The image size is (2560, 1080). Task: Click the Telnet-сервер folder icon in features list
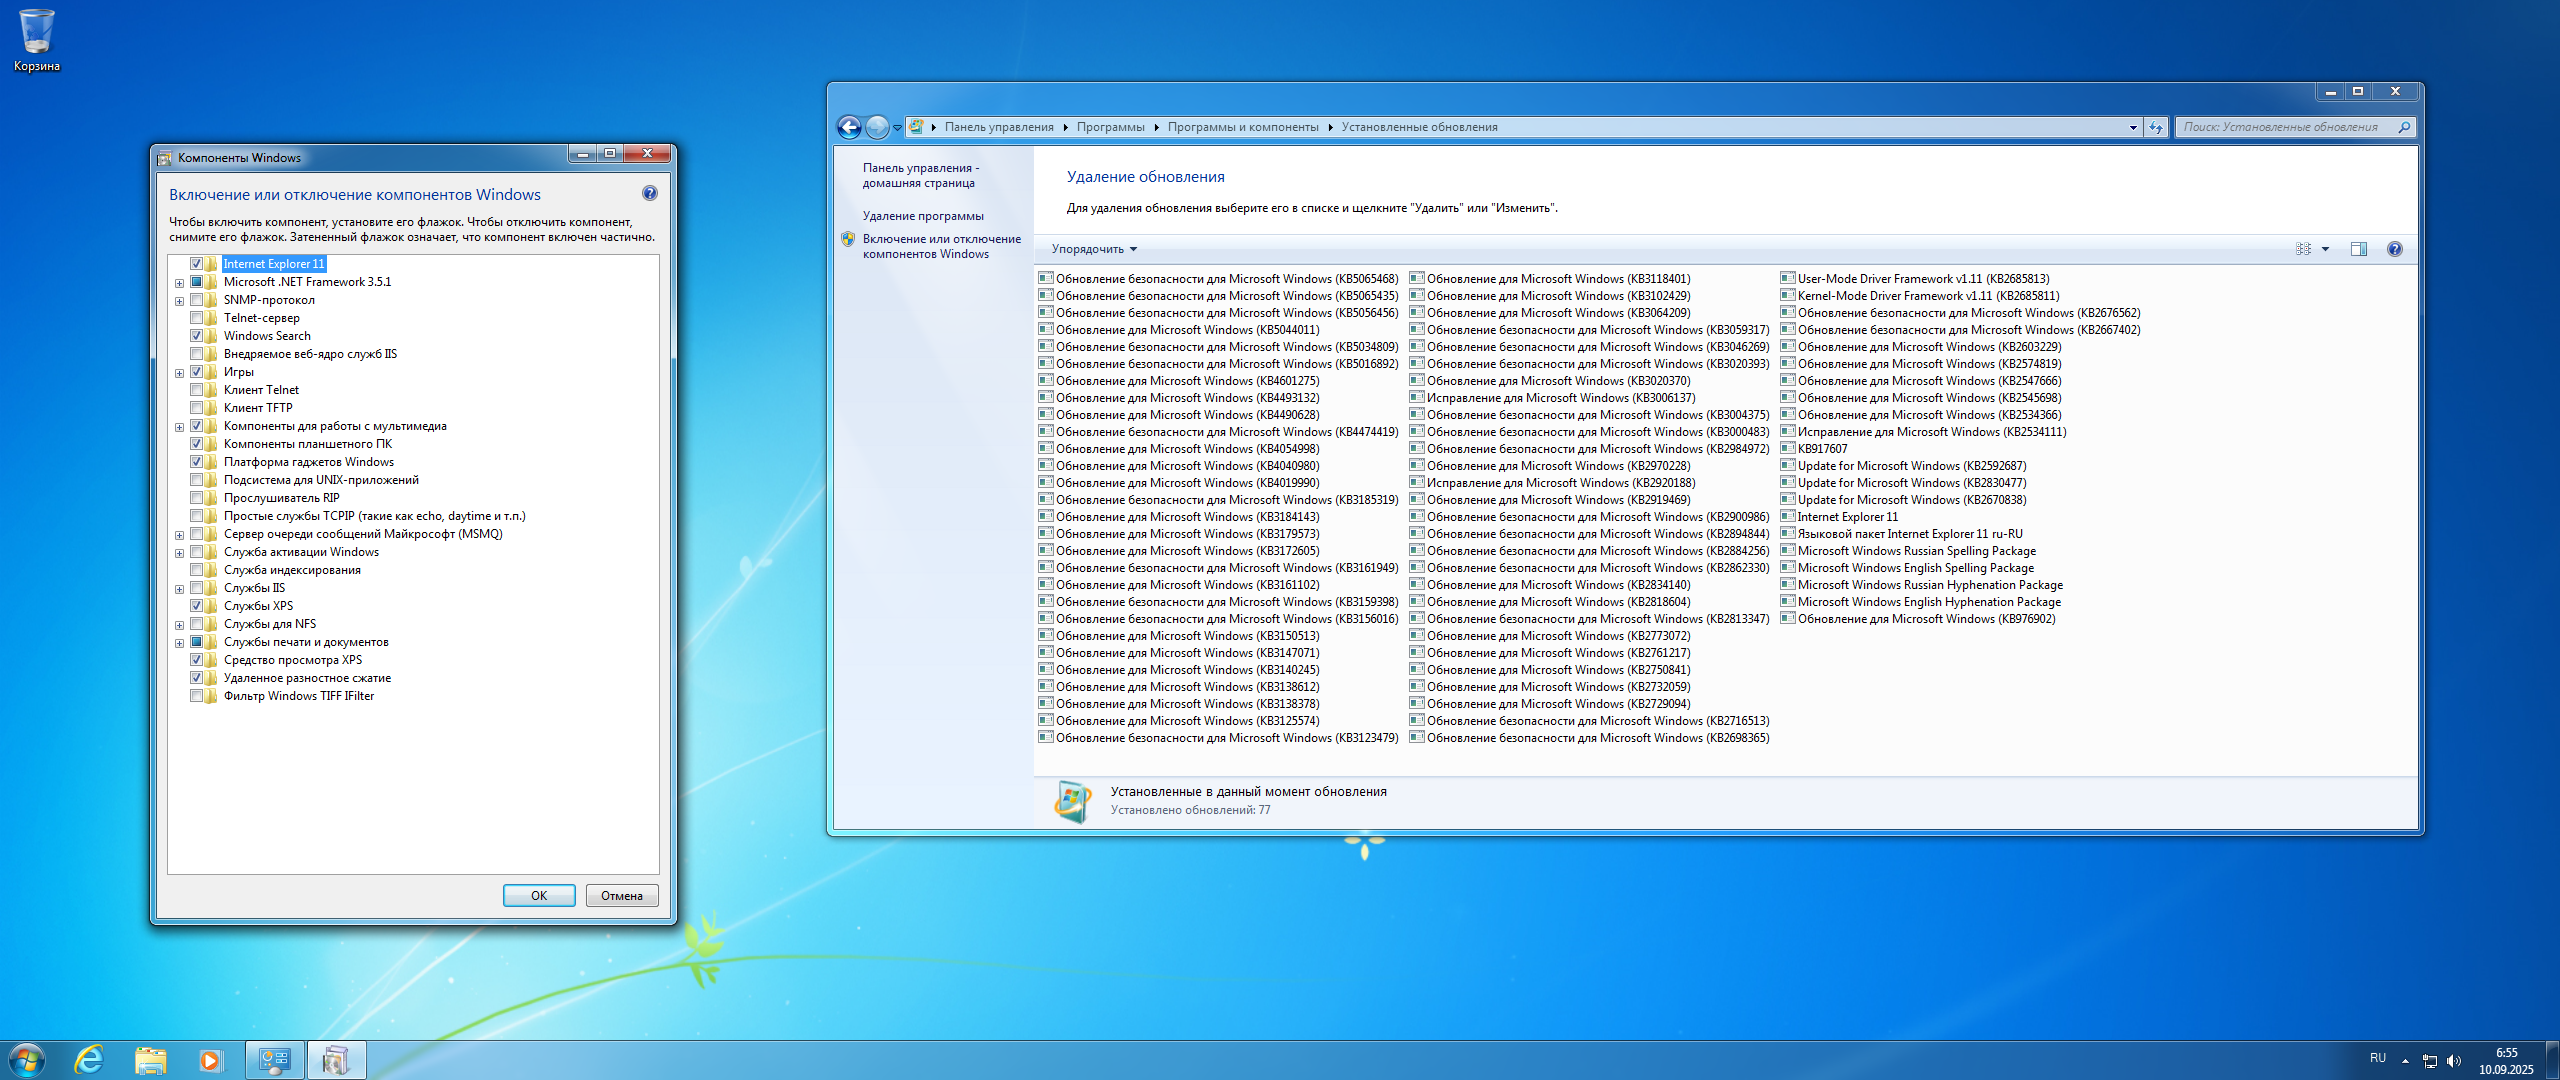[211, 318]
